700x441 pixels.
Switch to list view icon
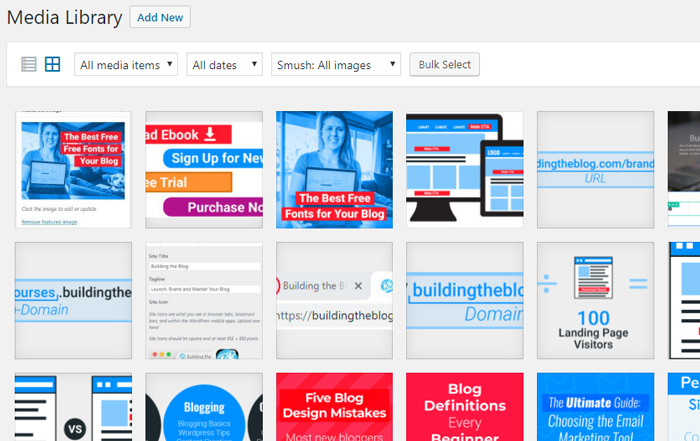pos(29,64)
